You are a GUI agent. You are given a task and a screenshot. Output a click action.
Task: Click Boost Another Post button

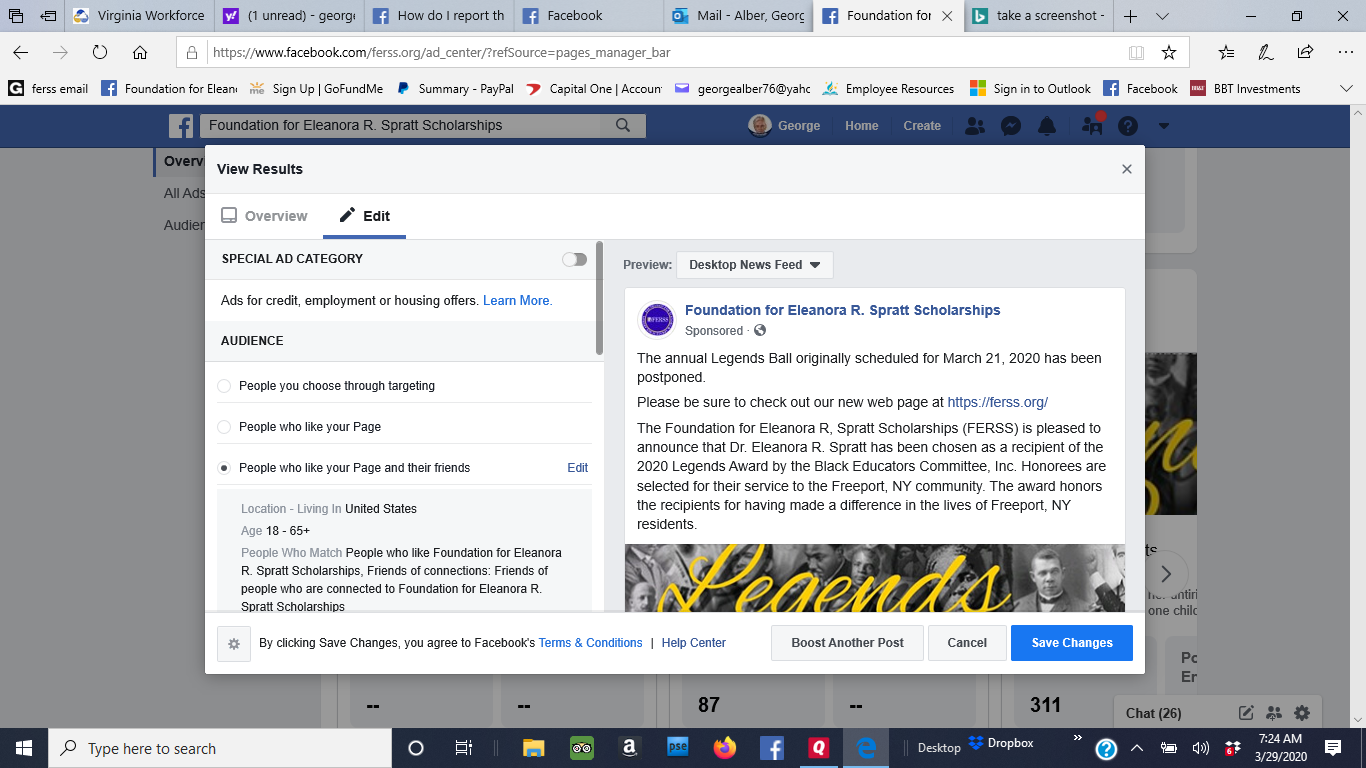click(848, 643)
